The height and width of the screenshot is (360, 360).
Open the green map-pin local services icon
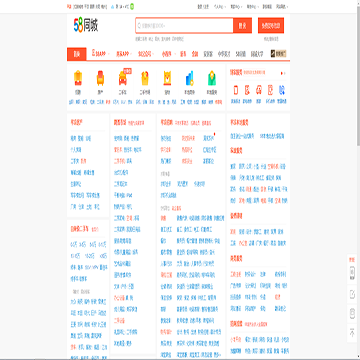pyautogui.click(x=212, y=78)
